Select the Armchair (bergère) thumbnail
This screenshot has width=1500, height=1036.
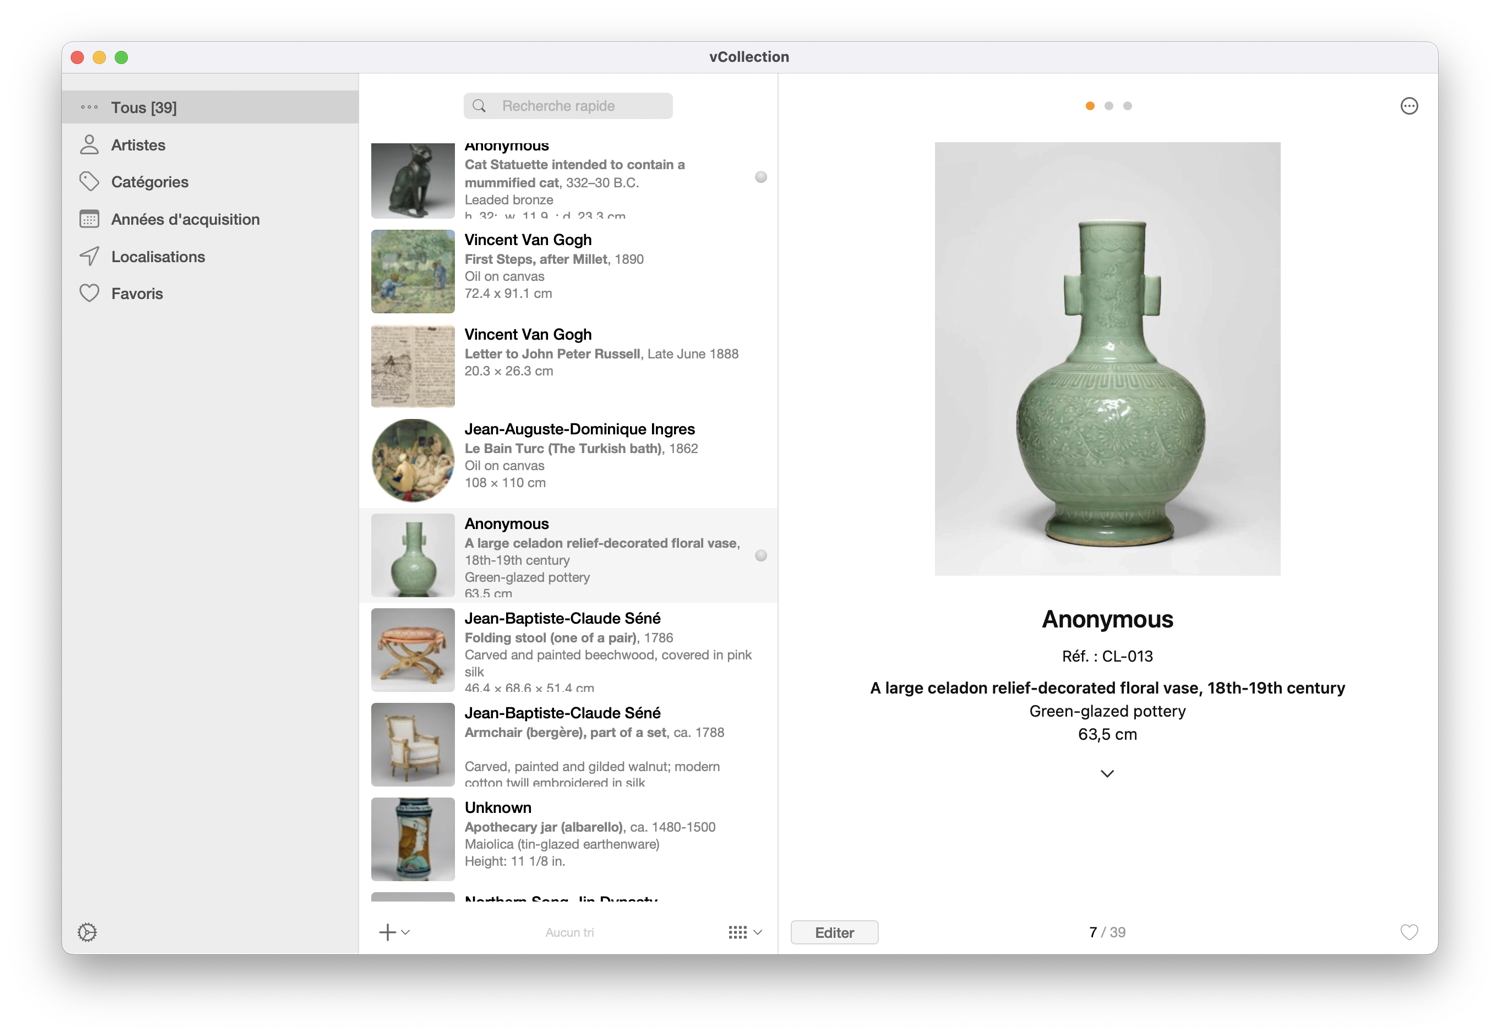click(x=413, y=744)
